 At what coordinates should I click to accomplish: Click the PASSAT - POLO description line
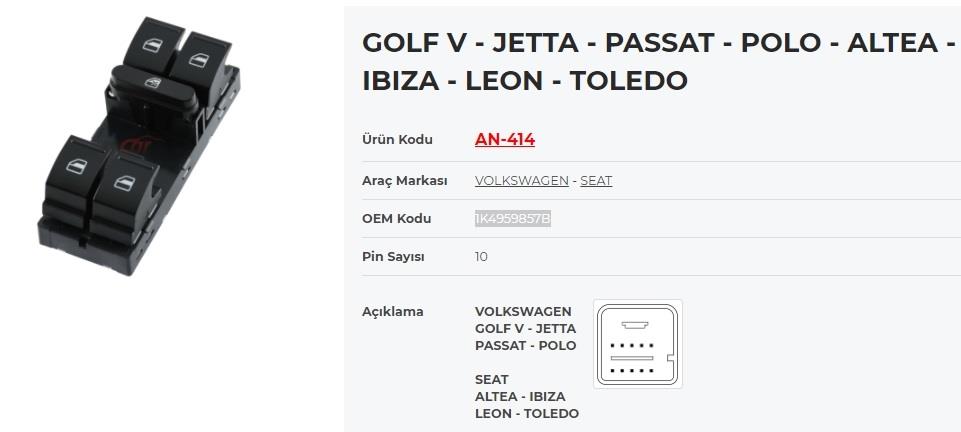click(525, 346)
